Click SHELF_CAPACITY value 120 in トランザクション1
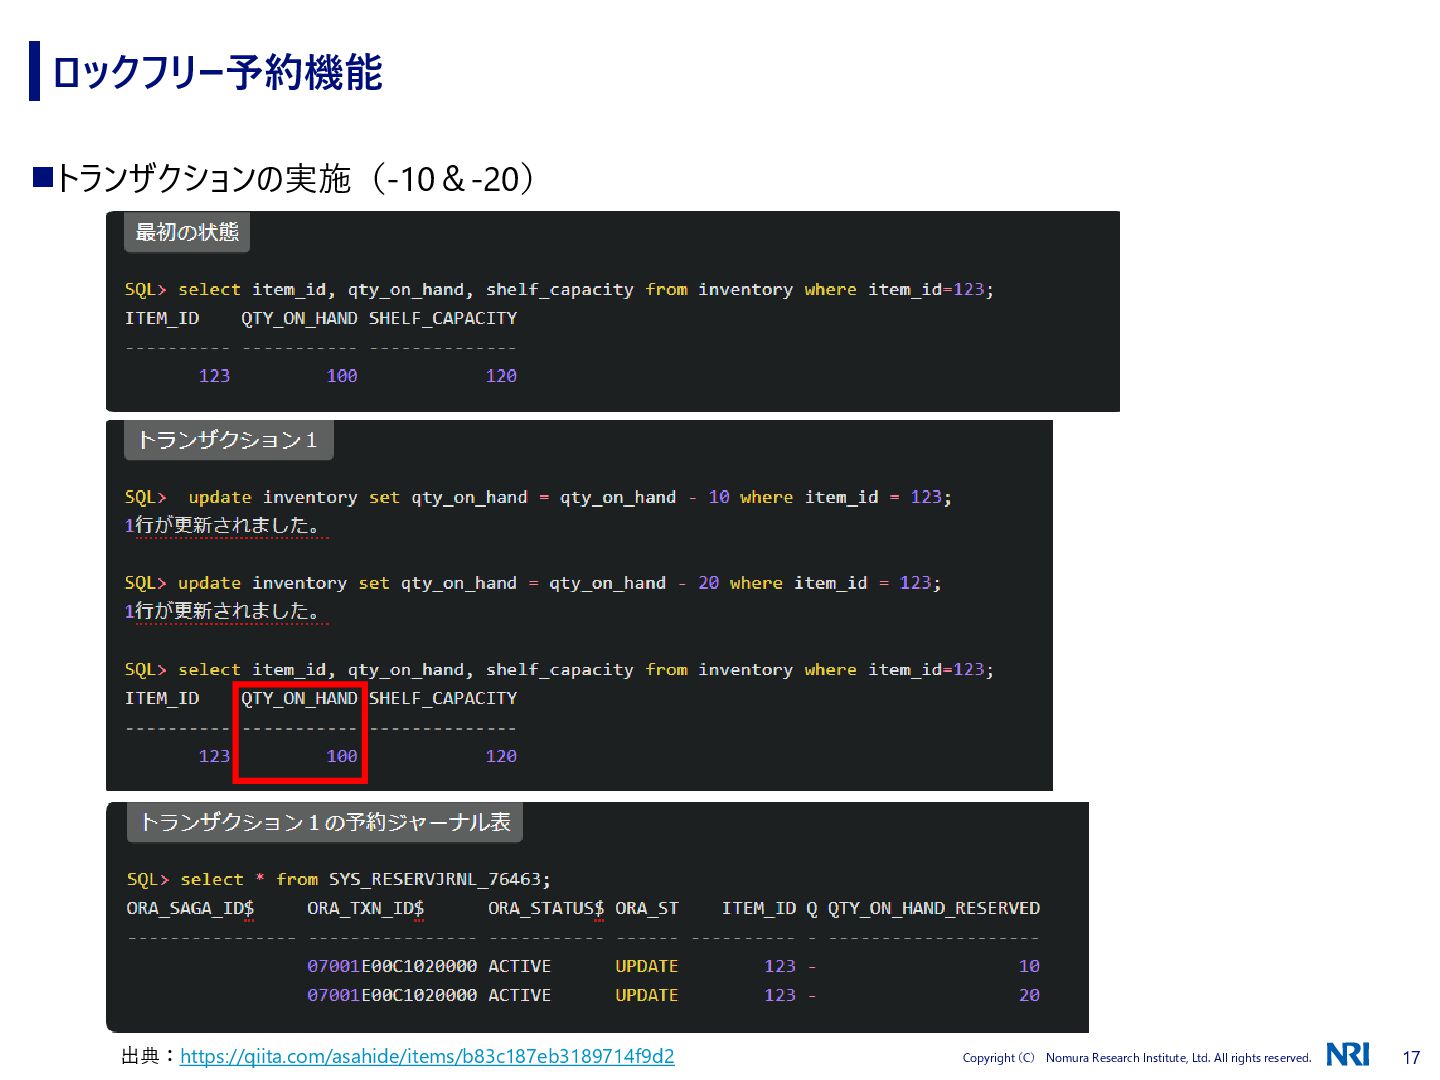Viewport: 1440px width, 1080px height. click(501, 756)
